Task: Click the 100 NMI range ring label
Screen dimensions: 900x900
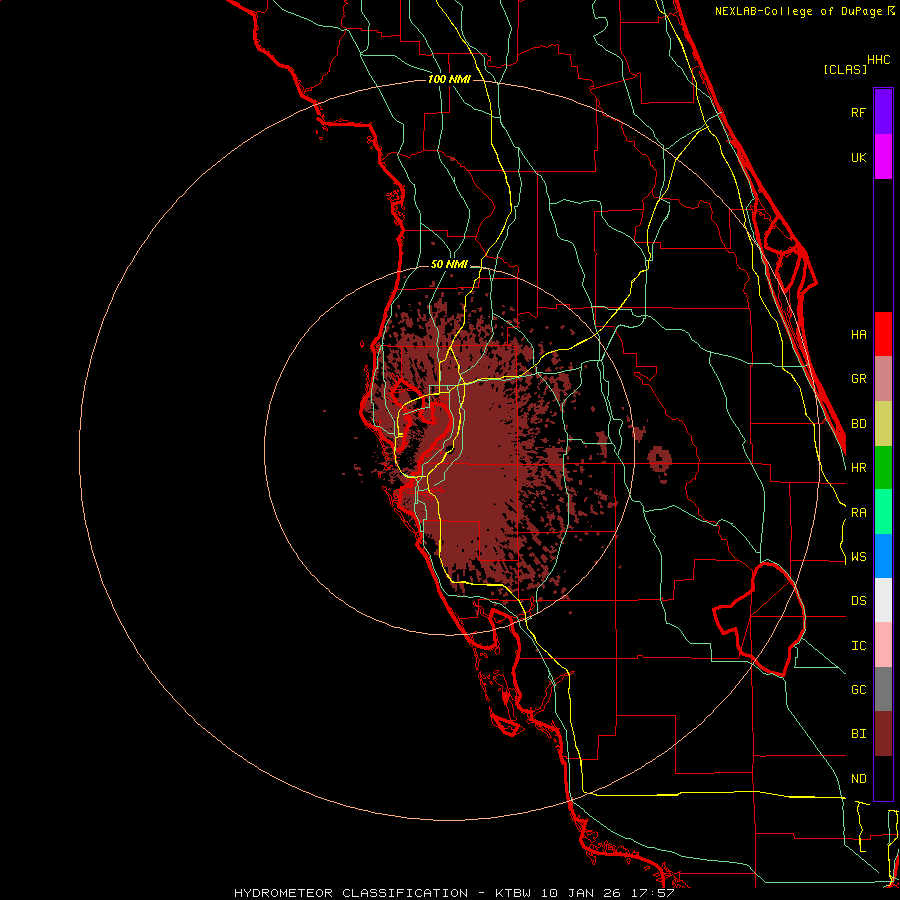Action: pyautogui.click(x=449, y=79)
